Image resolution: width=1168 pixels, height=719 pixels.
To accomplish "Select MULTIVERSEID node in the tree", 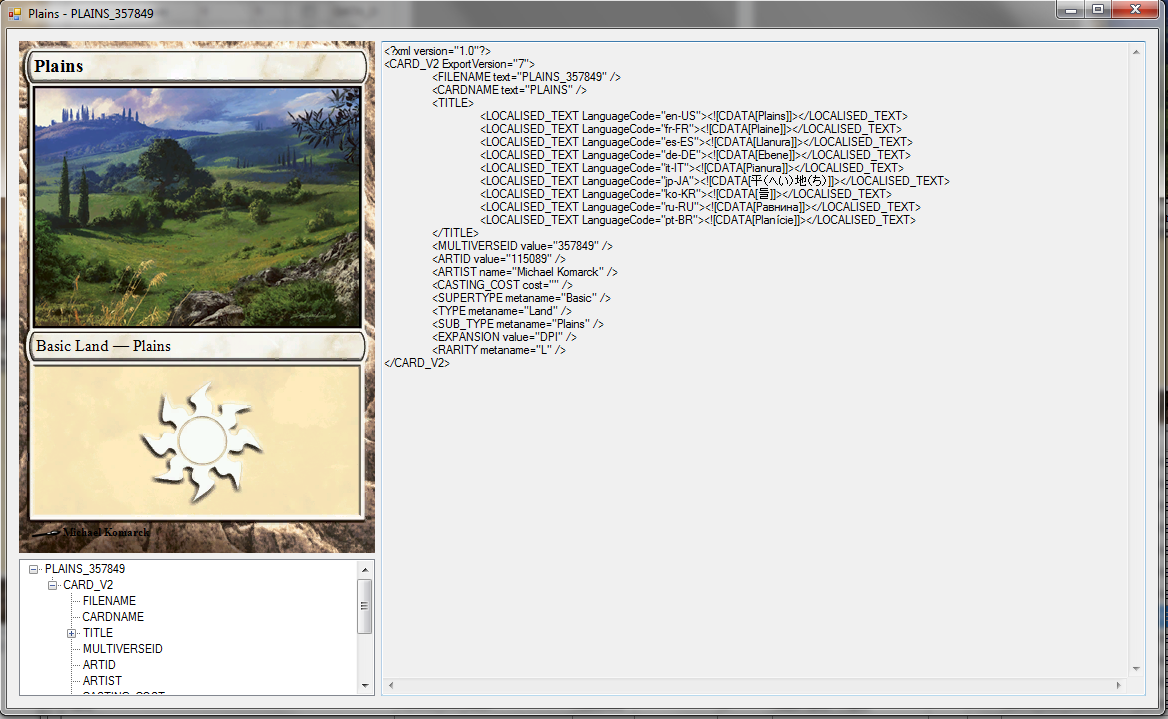I will tap(122, 649).
